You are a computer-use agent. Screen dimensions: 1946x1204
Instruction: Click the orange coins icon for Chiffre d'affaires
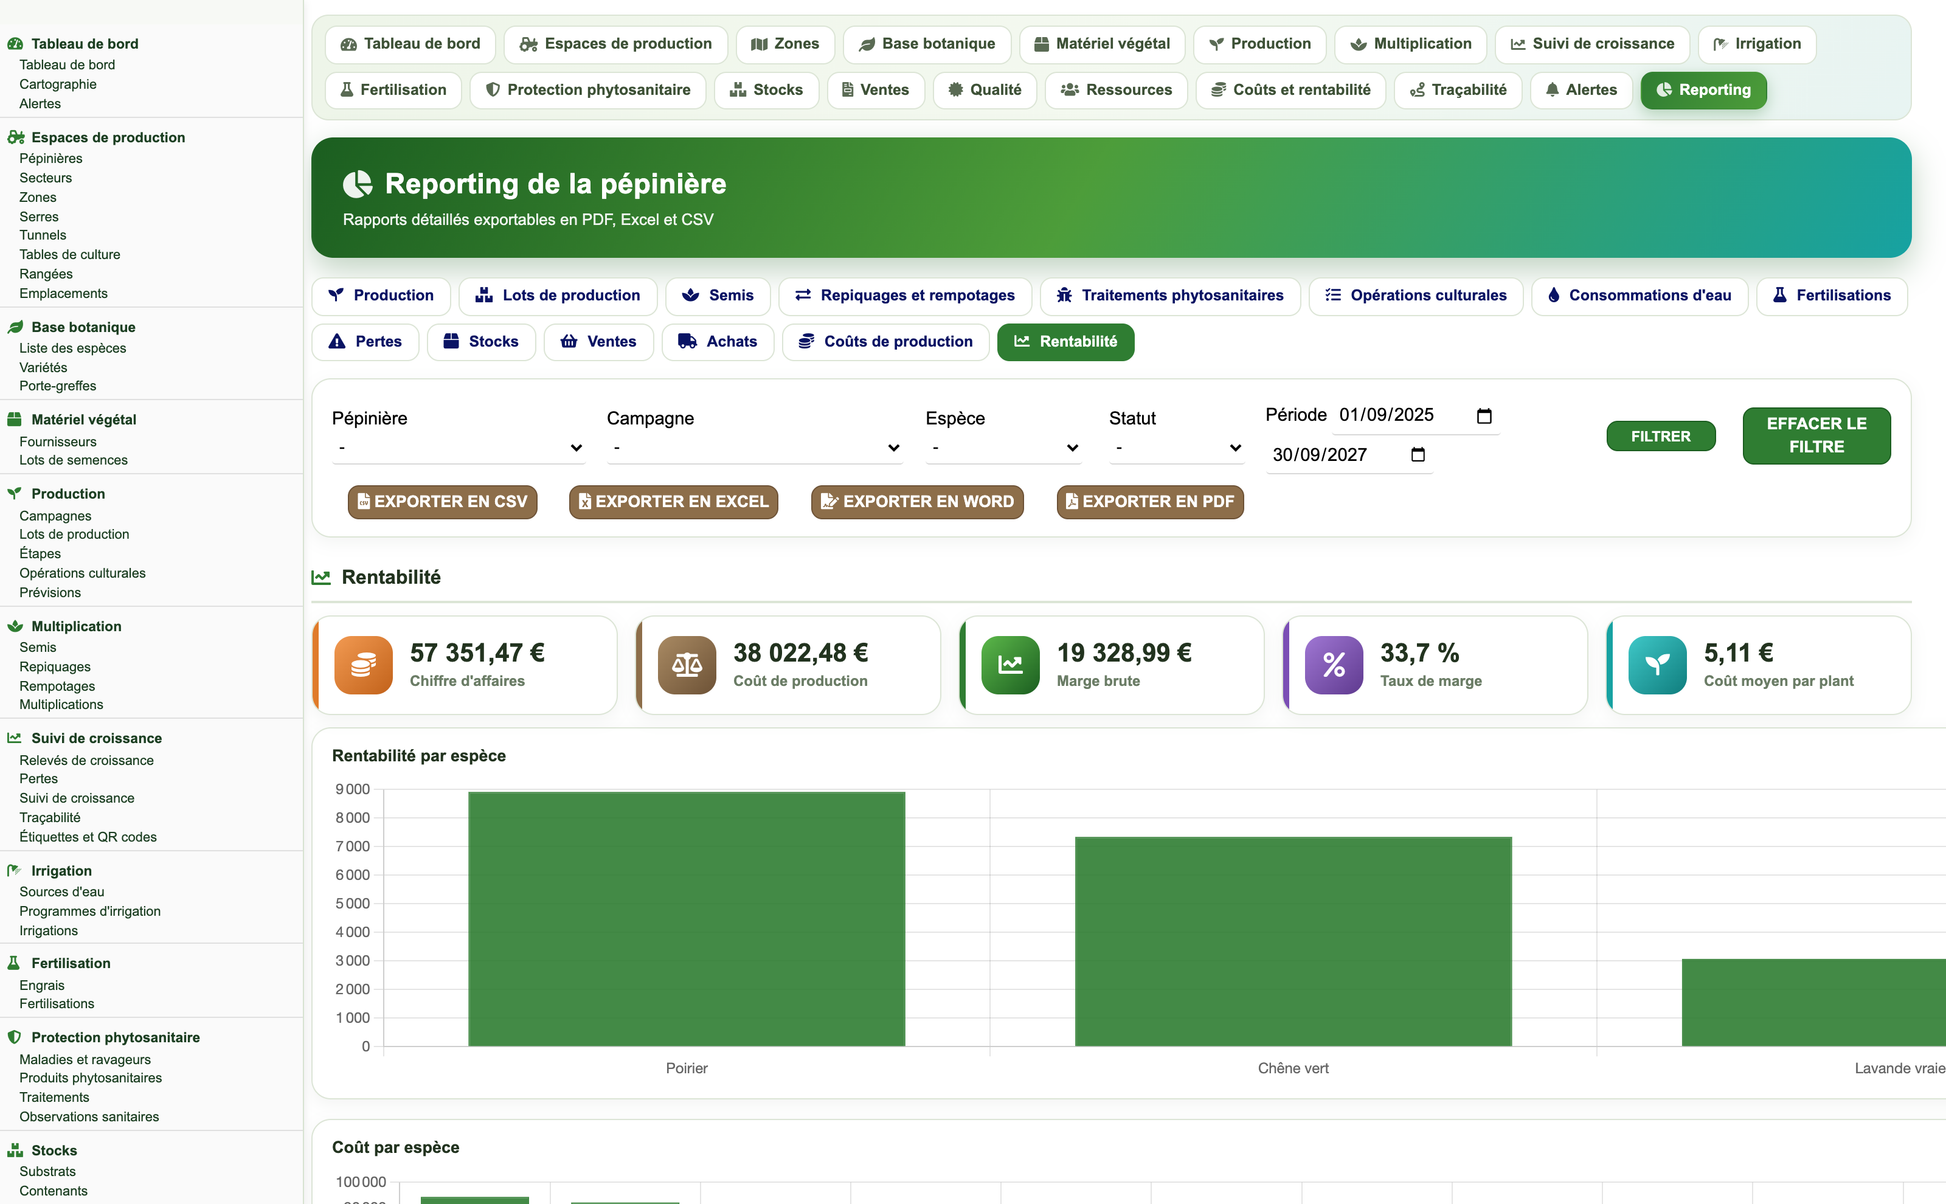click(363, 665)
